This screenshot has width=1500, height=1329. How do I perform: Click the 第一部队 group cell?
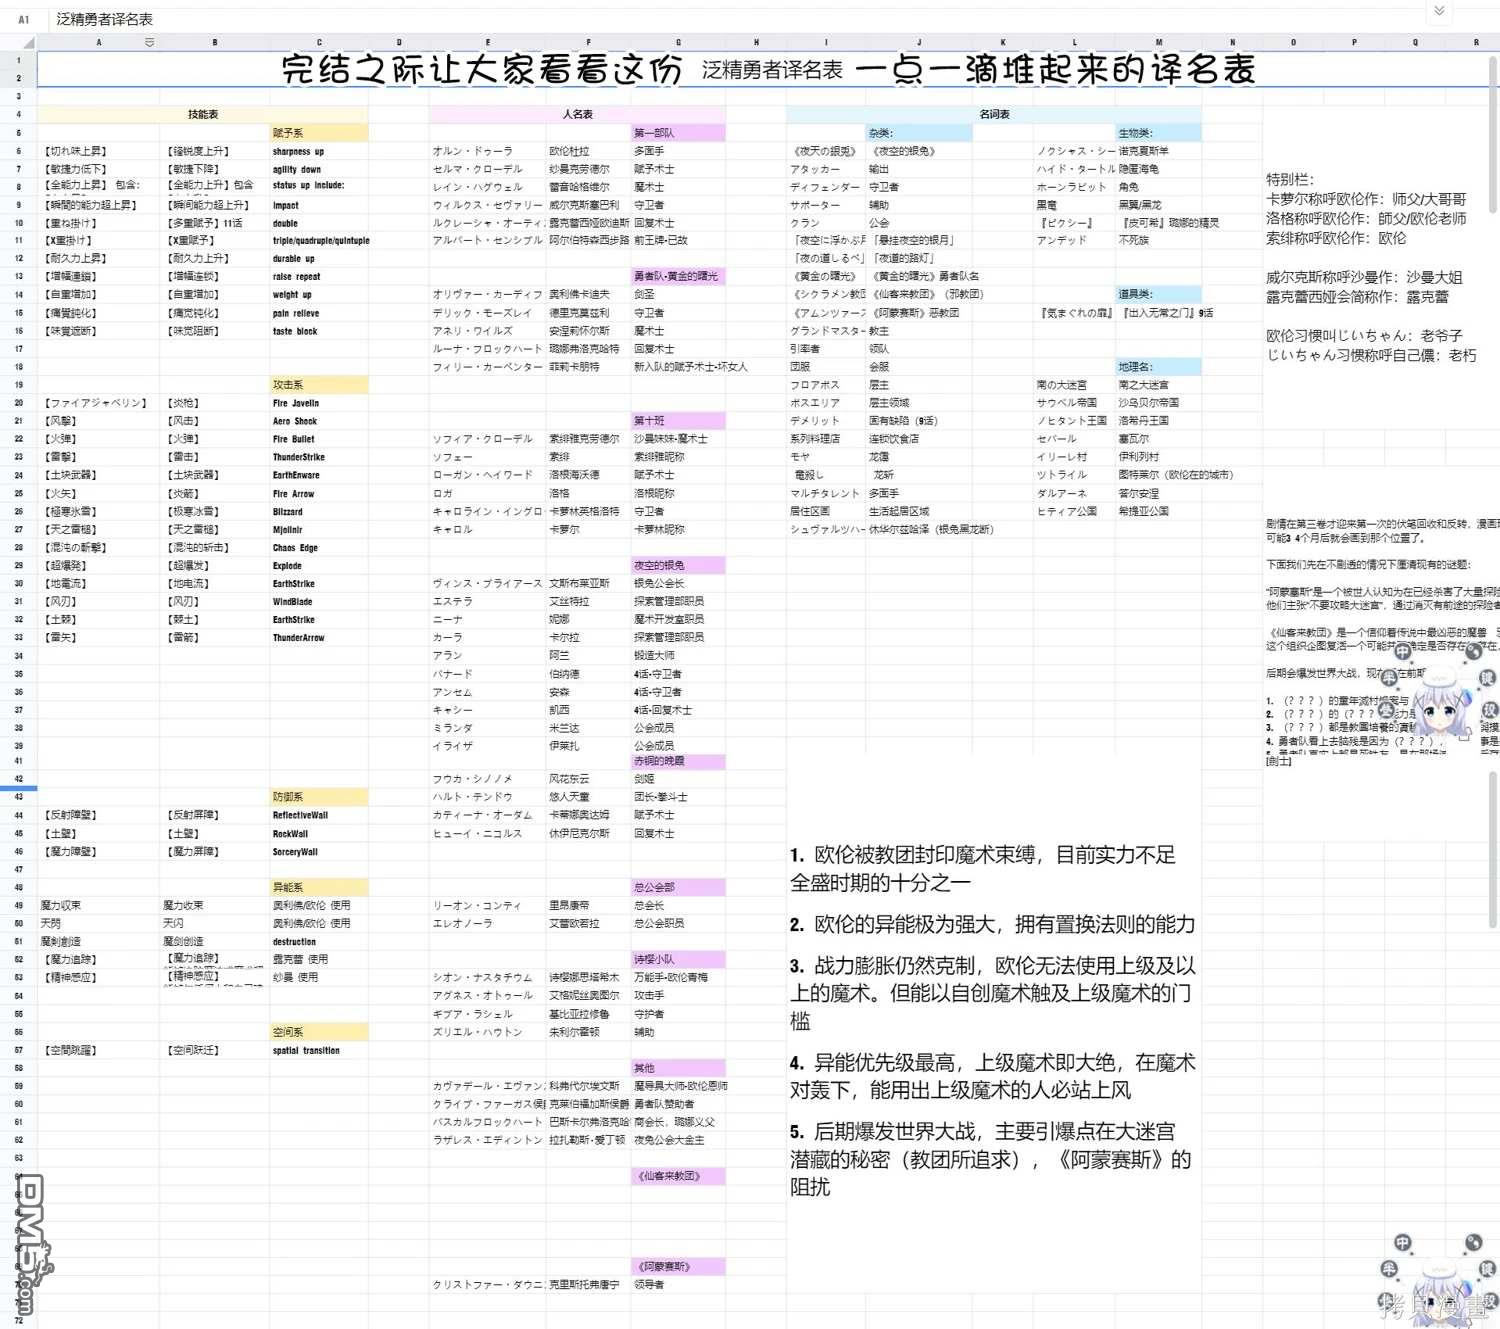click(x=678, y=132)
